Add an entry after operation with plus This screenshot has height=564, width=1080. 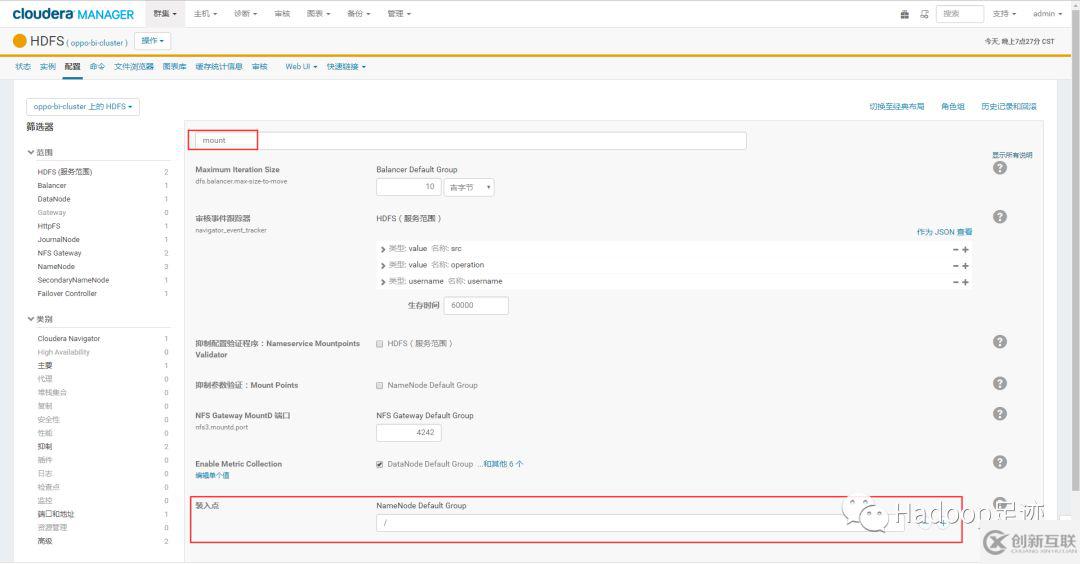(x=966, y=266)
